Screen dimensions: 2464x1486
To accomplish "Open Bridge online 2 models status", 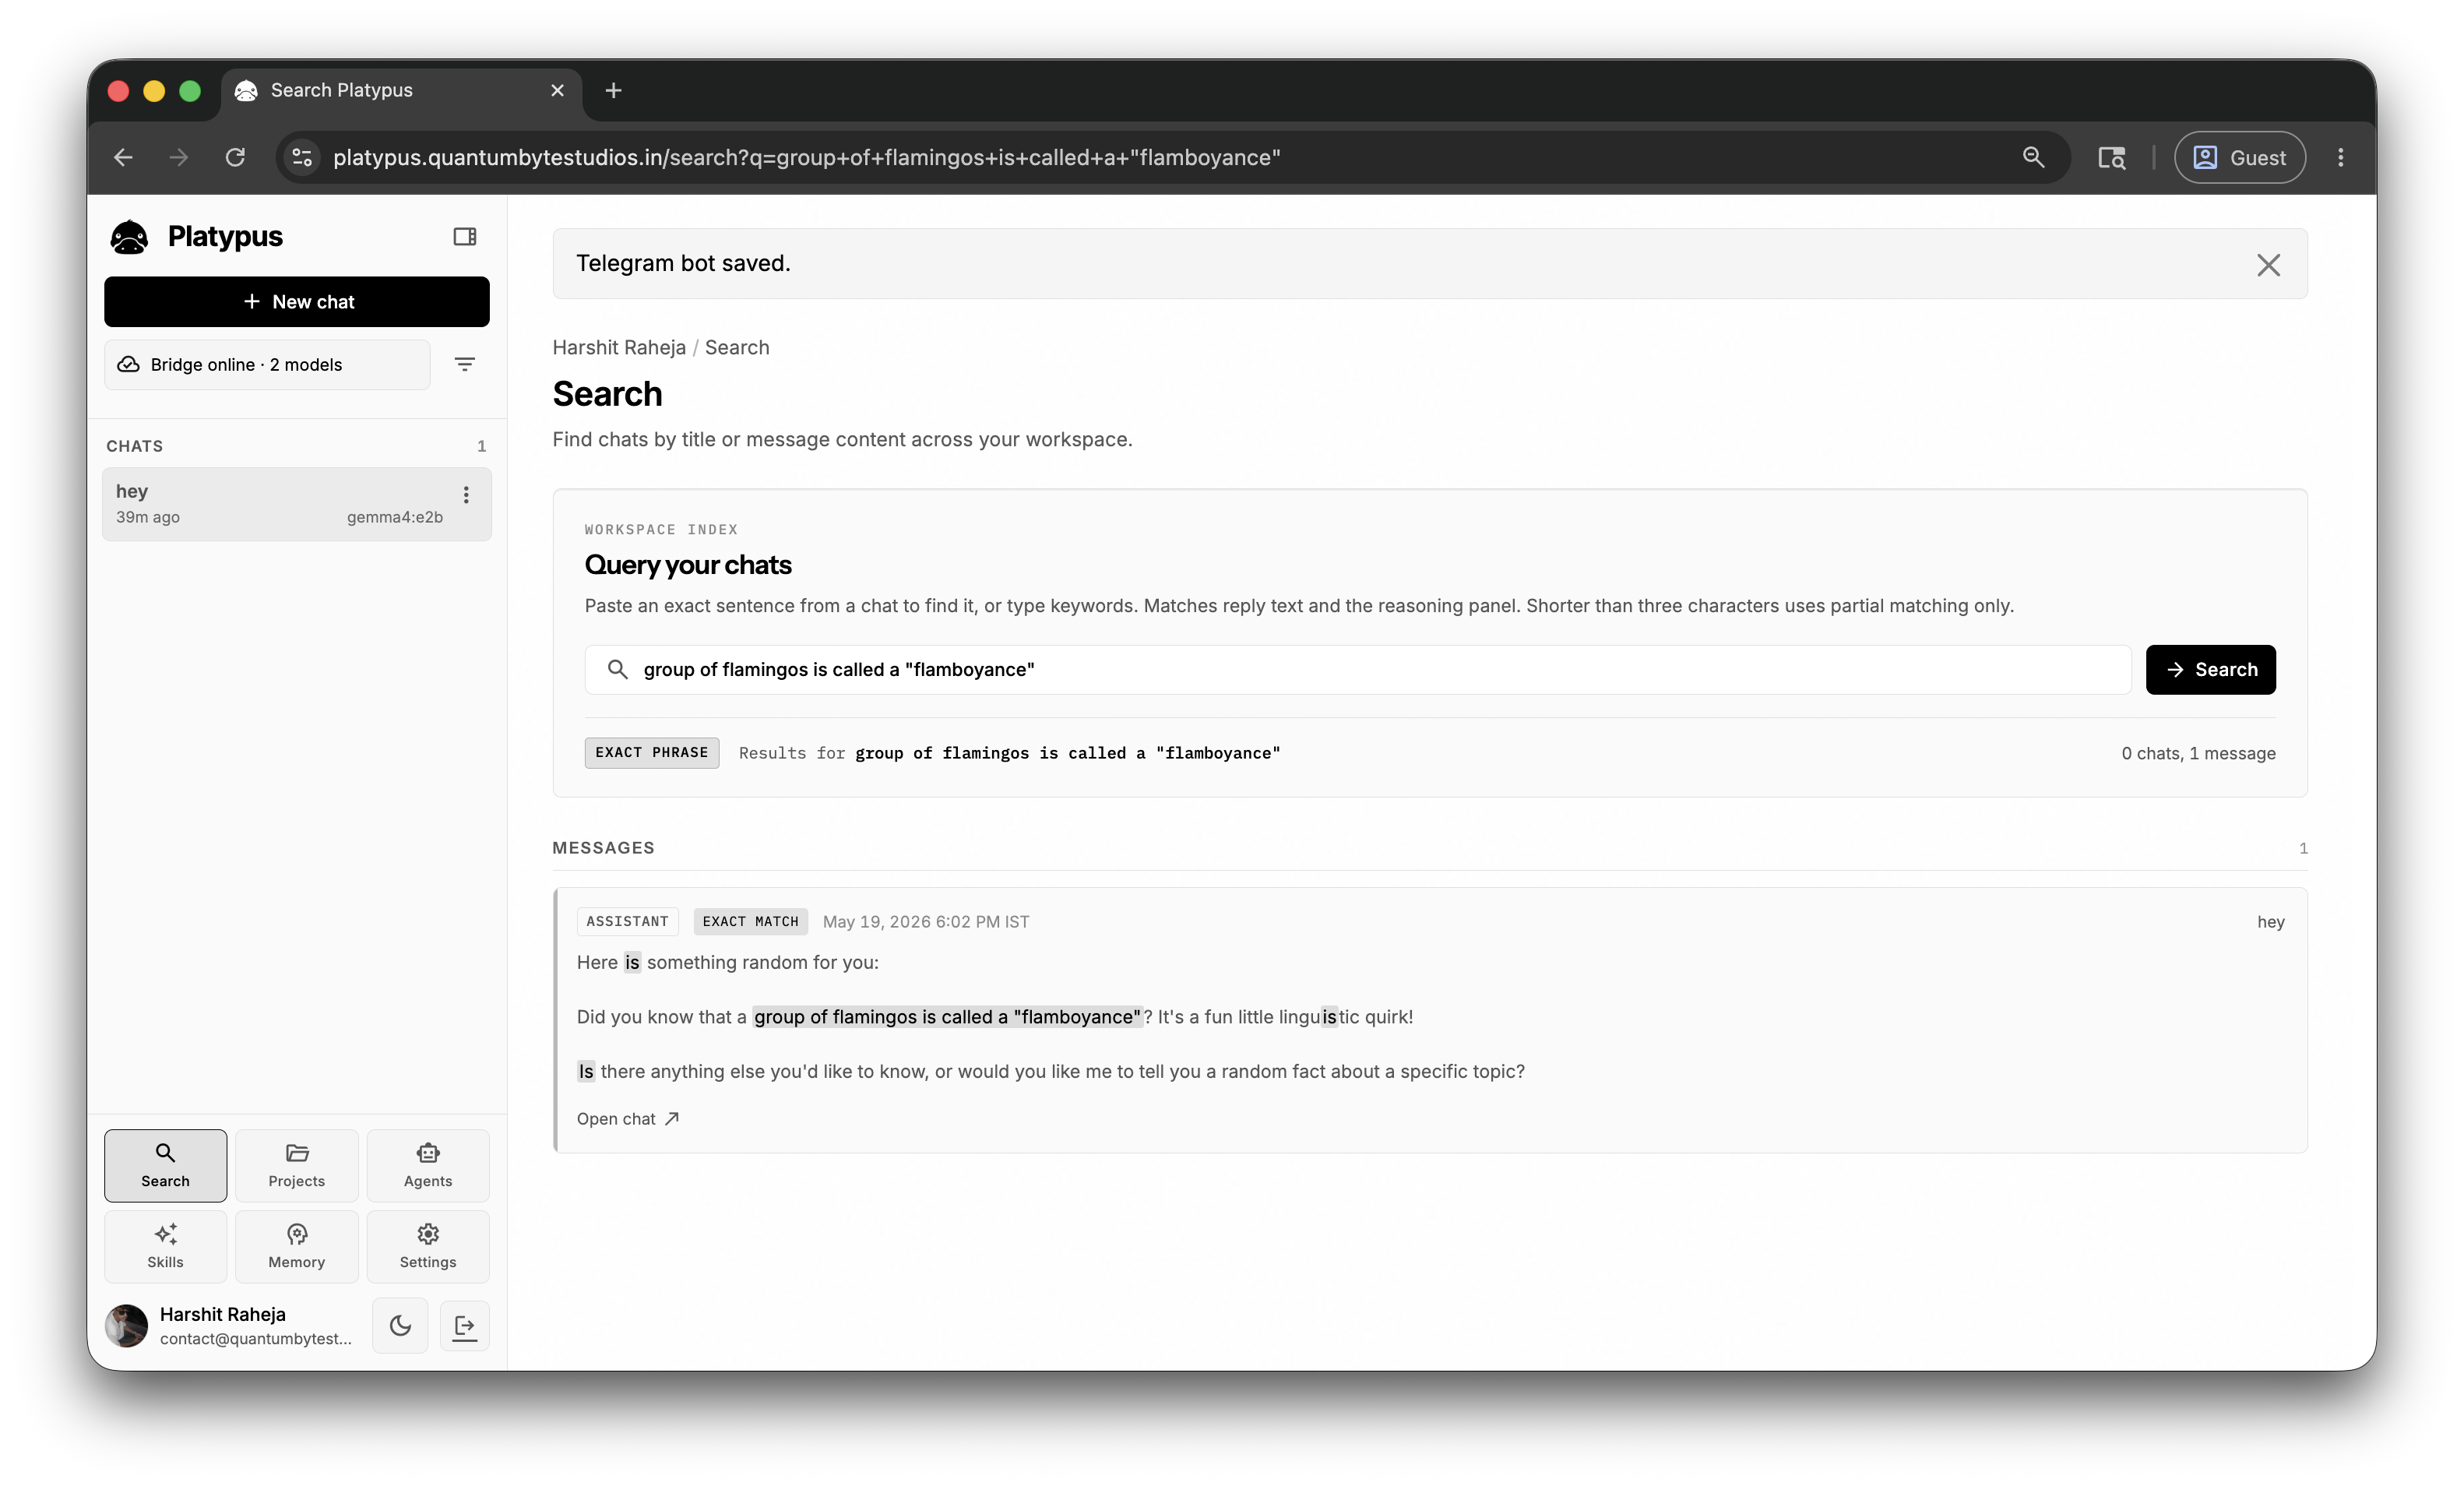I will point(267,364).
